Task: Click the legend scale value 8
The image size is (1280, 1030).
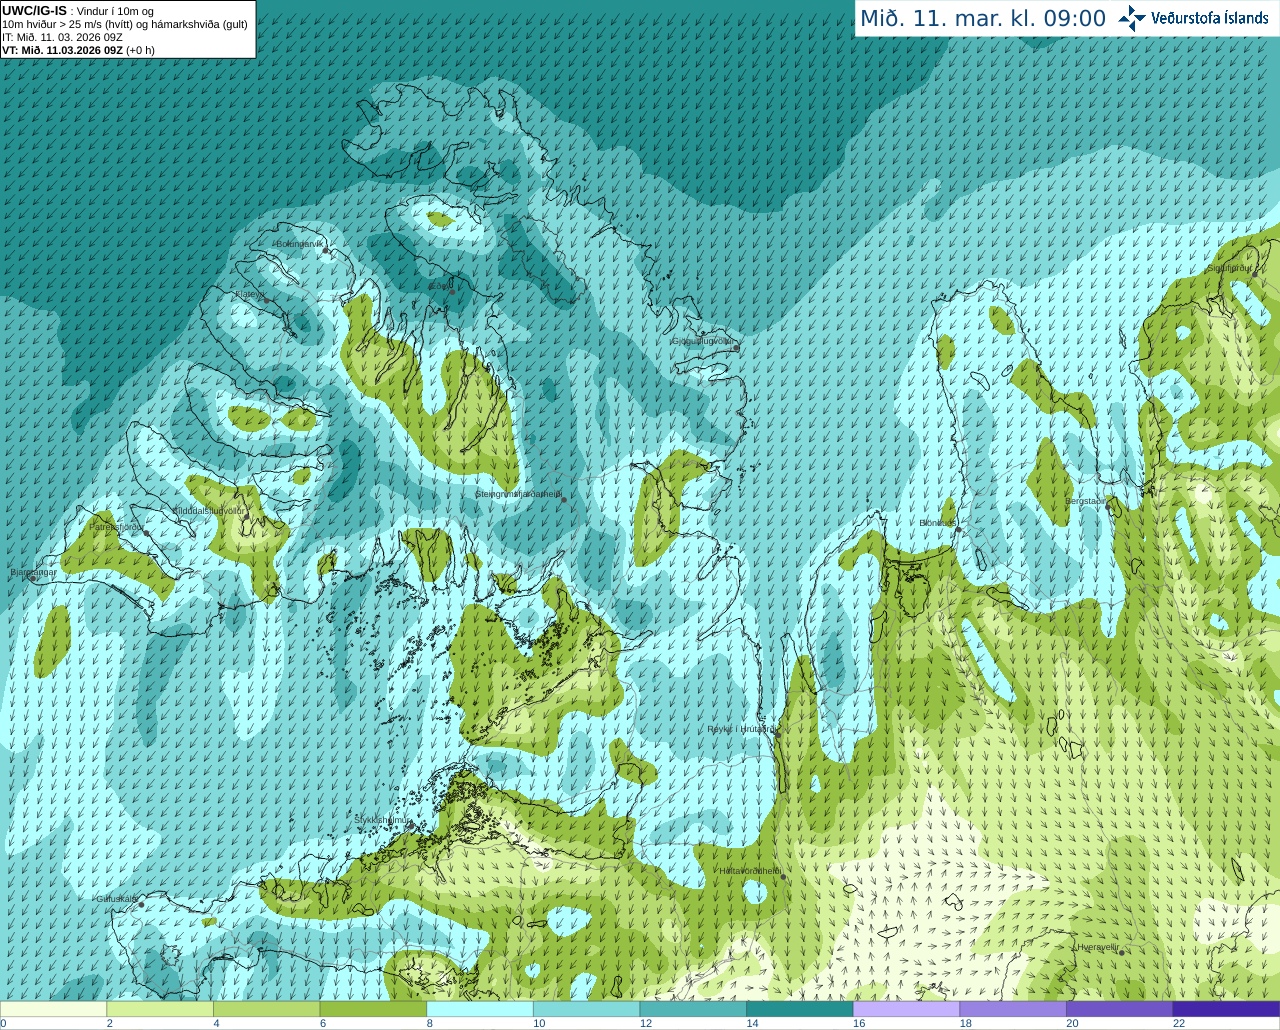Action: pyautogui.click(x=432, y=1023)
